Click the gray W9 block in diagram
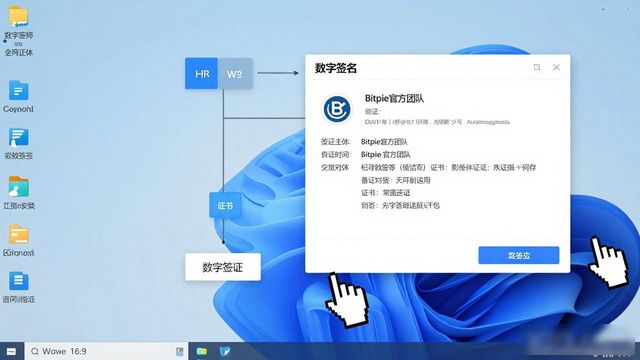Image resolution: width=640 pixels, height=360 pixels. tap(235, 73)
